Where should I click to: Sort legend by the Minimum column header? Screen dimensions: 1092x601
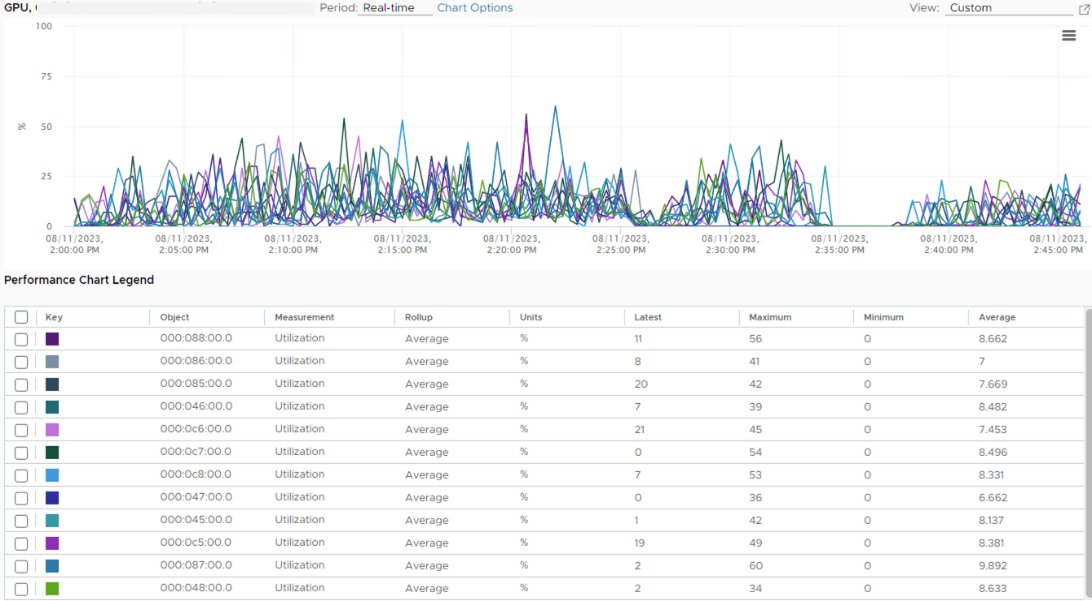point(883,317)
